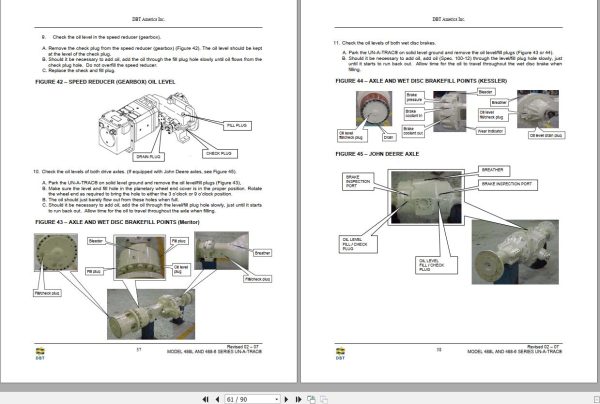Click the speed reducer gearbox drawing
The width and height of the screenshot is (600, 404).
coord(147,122)
